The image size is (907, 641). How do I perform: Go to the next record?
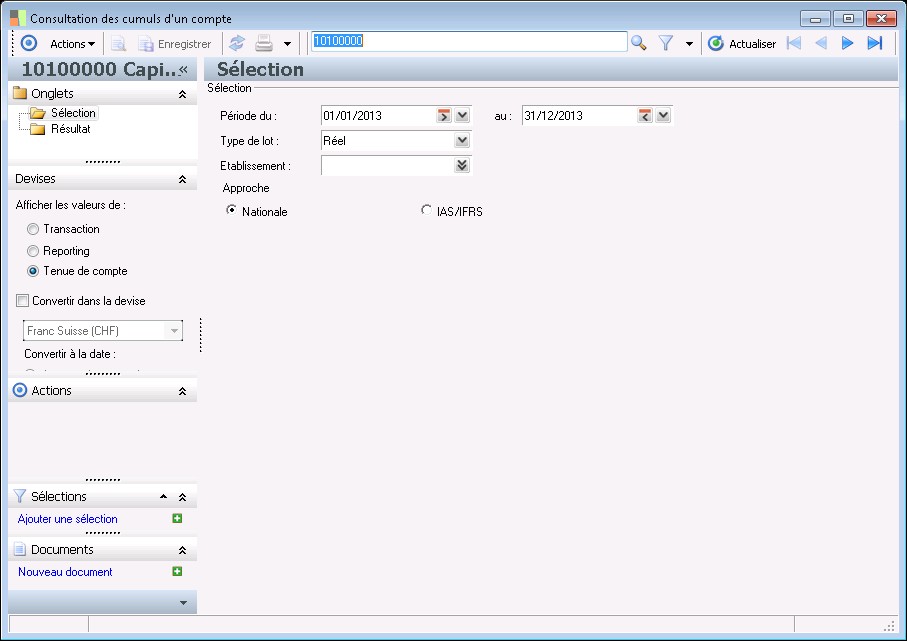pyautogui.click(x=847, y=43)
